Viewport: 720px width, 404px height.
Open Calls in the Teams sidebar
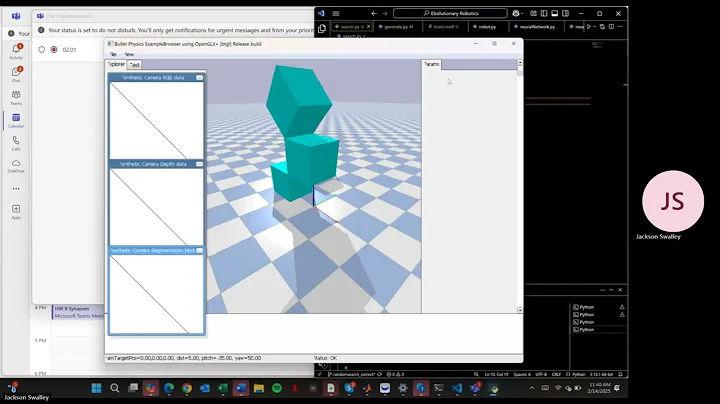pos(16,143)
